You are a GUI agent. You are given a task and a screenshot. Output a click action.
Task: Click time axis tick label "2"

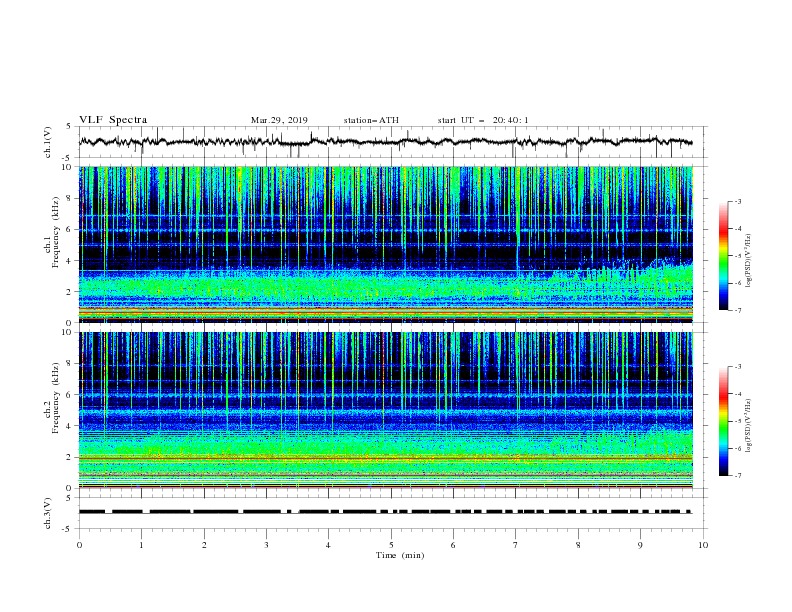pyautogui.click(x=204, y=545)
